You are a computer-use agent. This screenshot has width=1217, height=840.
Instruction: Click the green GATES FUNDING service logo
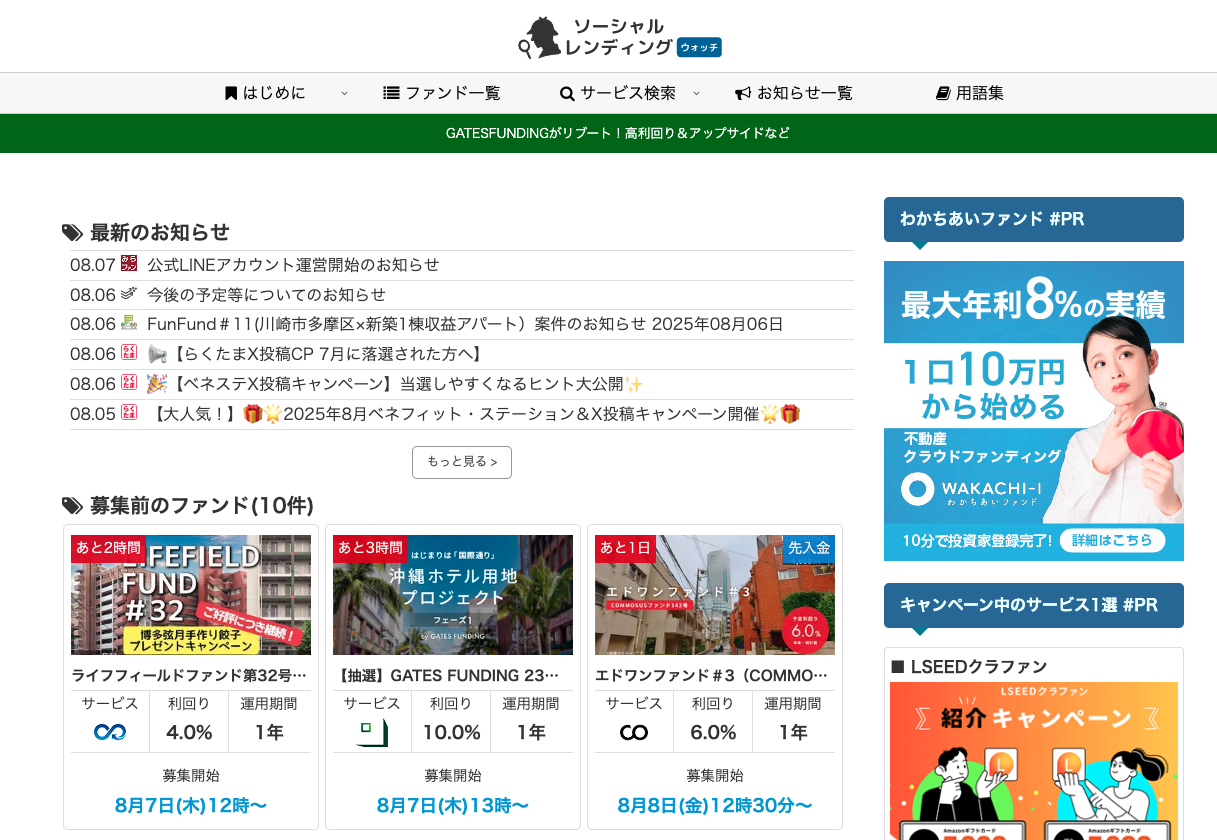coord(372,733)
